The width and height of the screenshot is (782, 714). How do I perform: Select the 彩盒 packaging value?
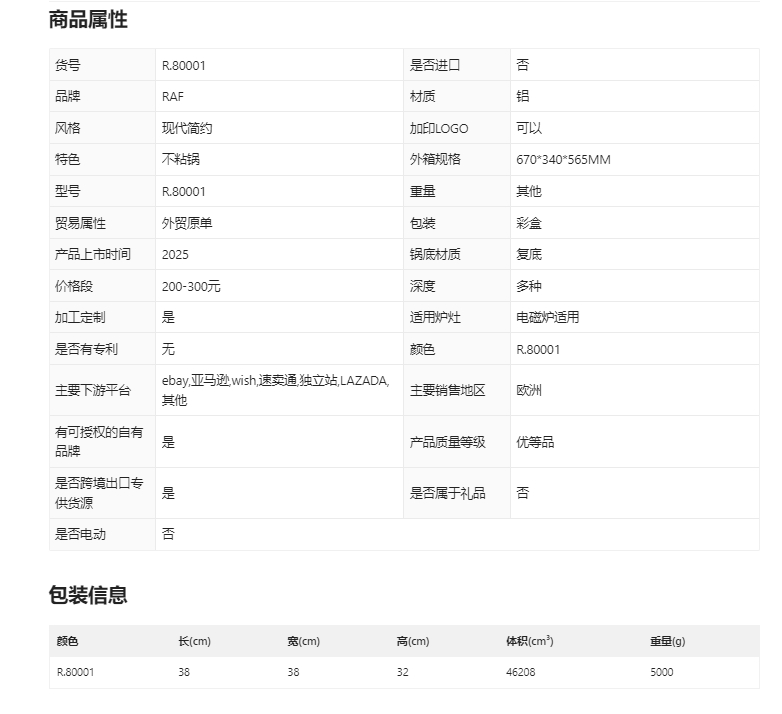(x=529, y=223)
